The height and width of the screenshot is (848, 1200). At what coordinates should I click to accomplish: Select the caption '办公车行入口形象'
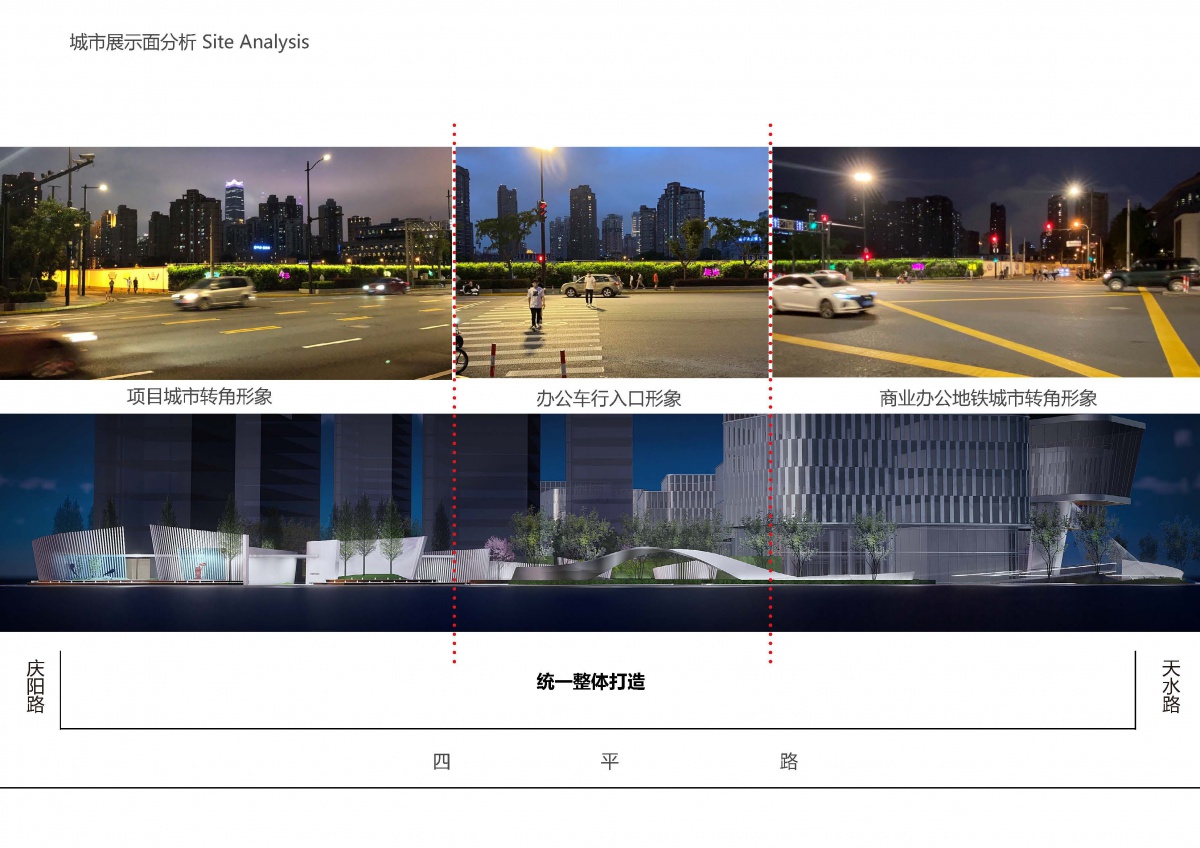tap(609, 398)
